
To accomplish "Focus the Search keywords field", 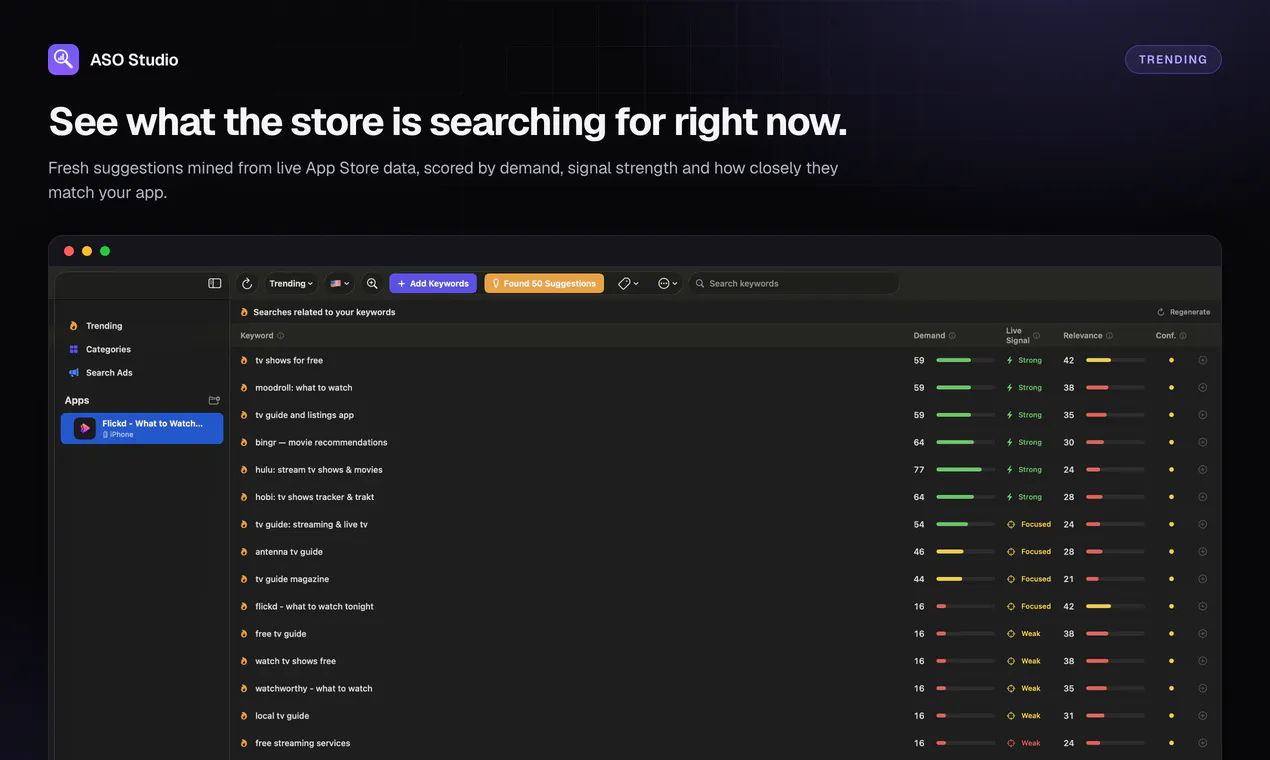I will click(x=794, y=283).
